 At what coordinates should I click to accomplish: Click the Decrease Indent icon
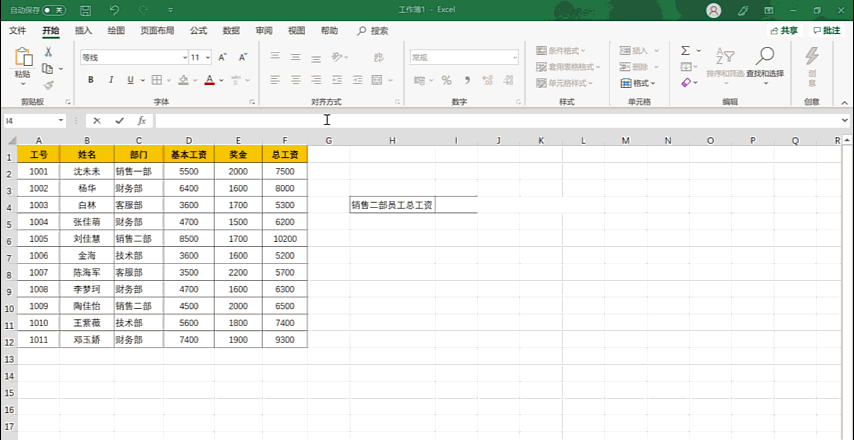click(x=337, y=80)
